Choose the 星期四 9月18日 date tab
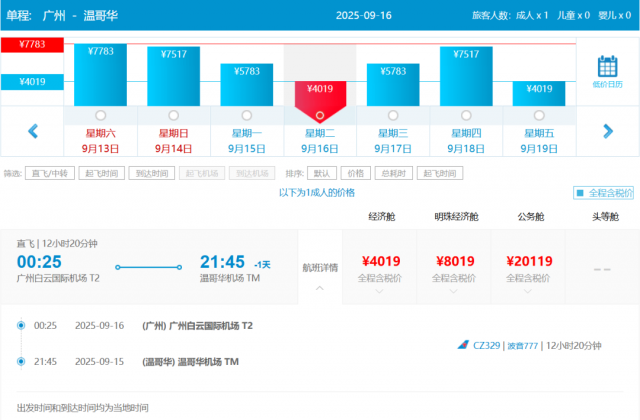 [x=466, y=140]
